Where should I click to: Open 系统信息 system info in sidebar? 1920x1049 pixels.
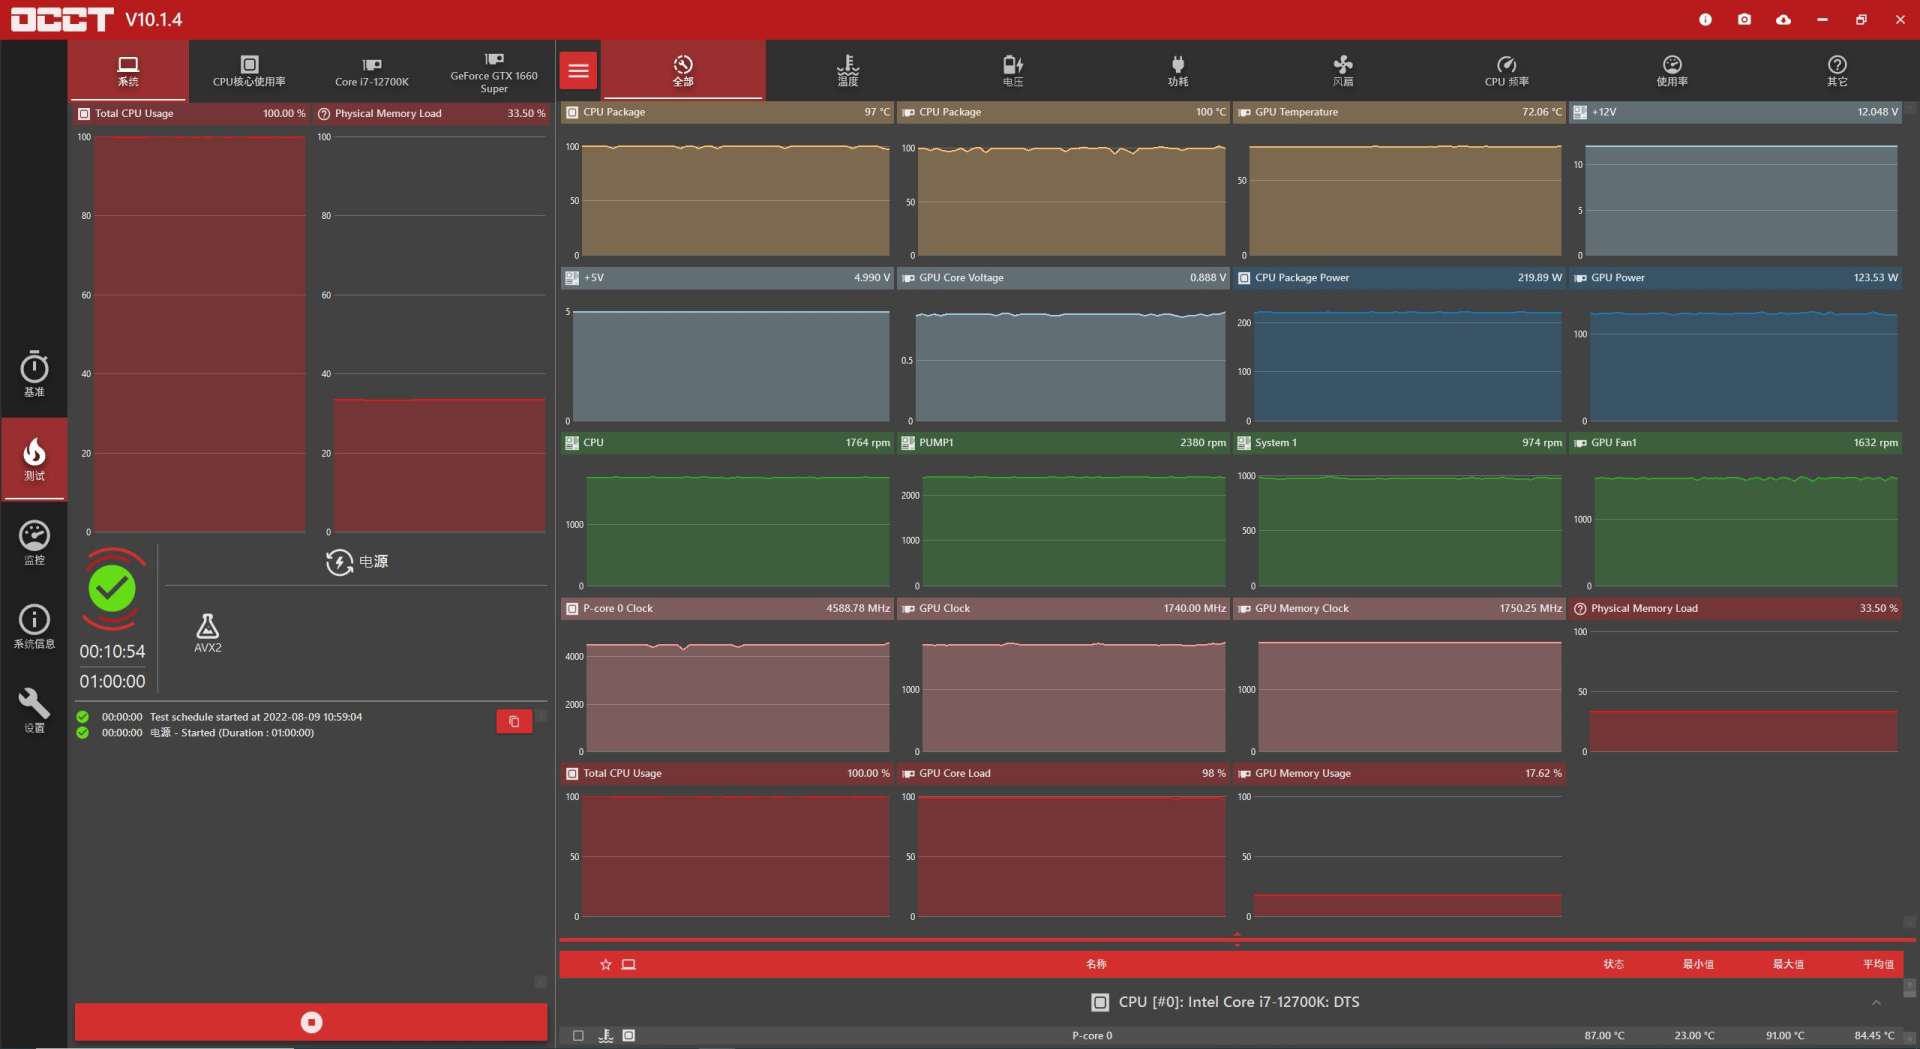click(34, 626)
